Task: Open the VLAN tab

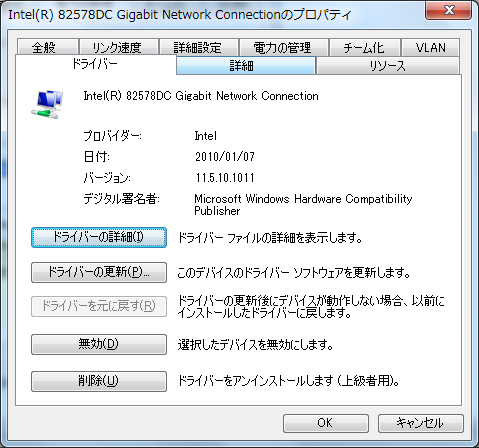Action: (430, 47)
